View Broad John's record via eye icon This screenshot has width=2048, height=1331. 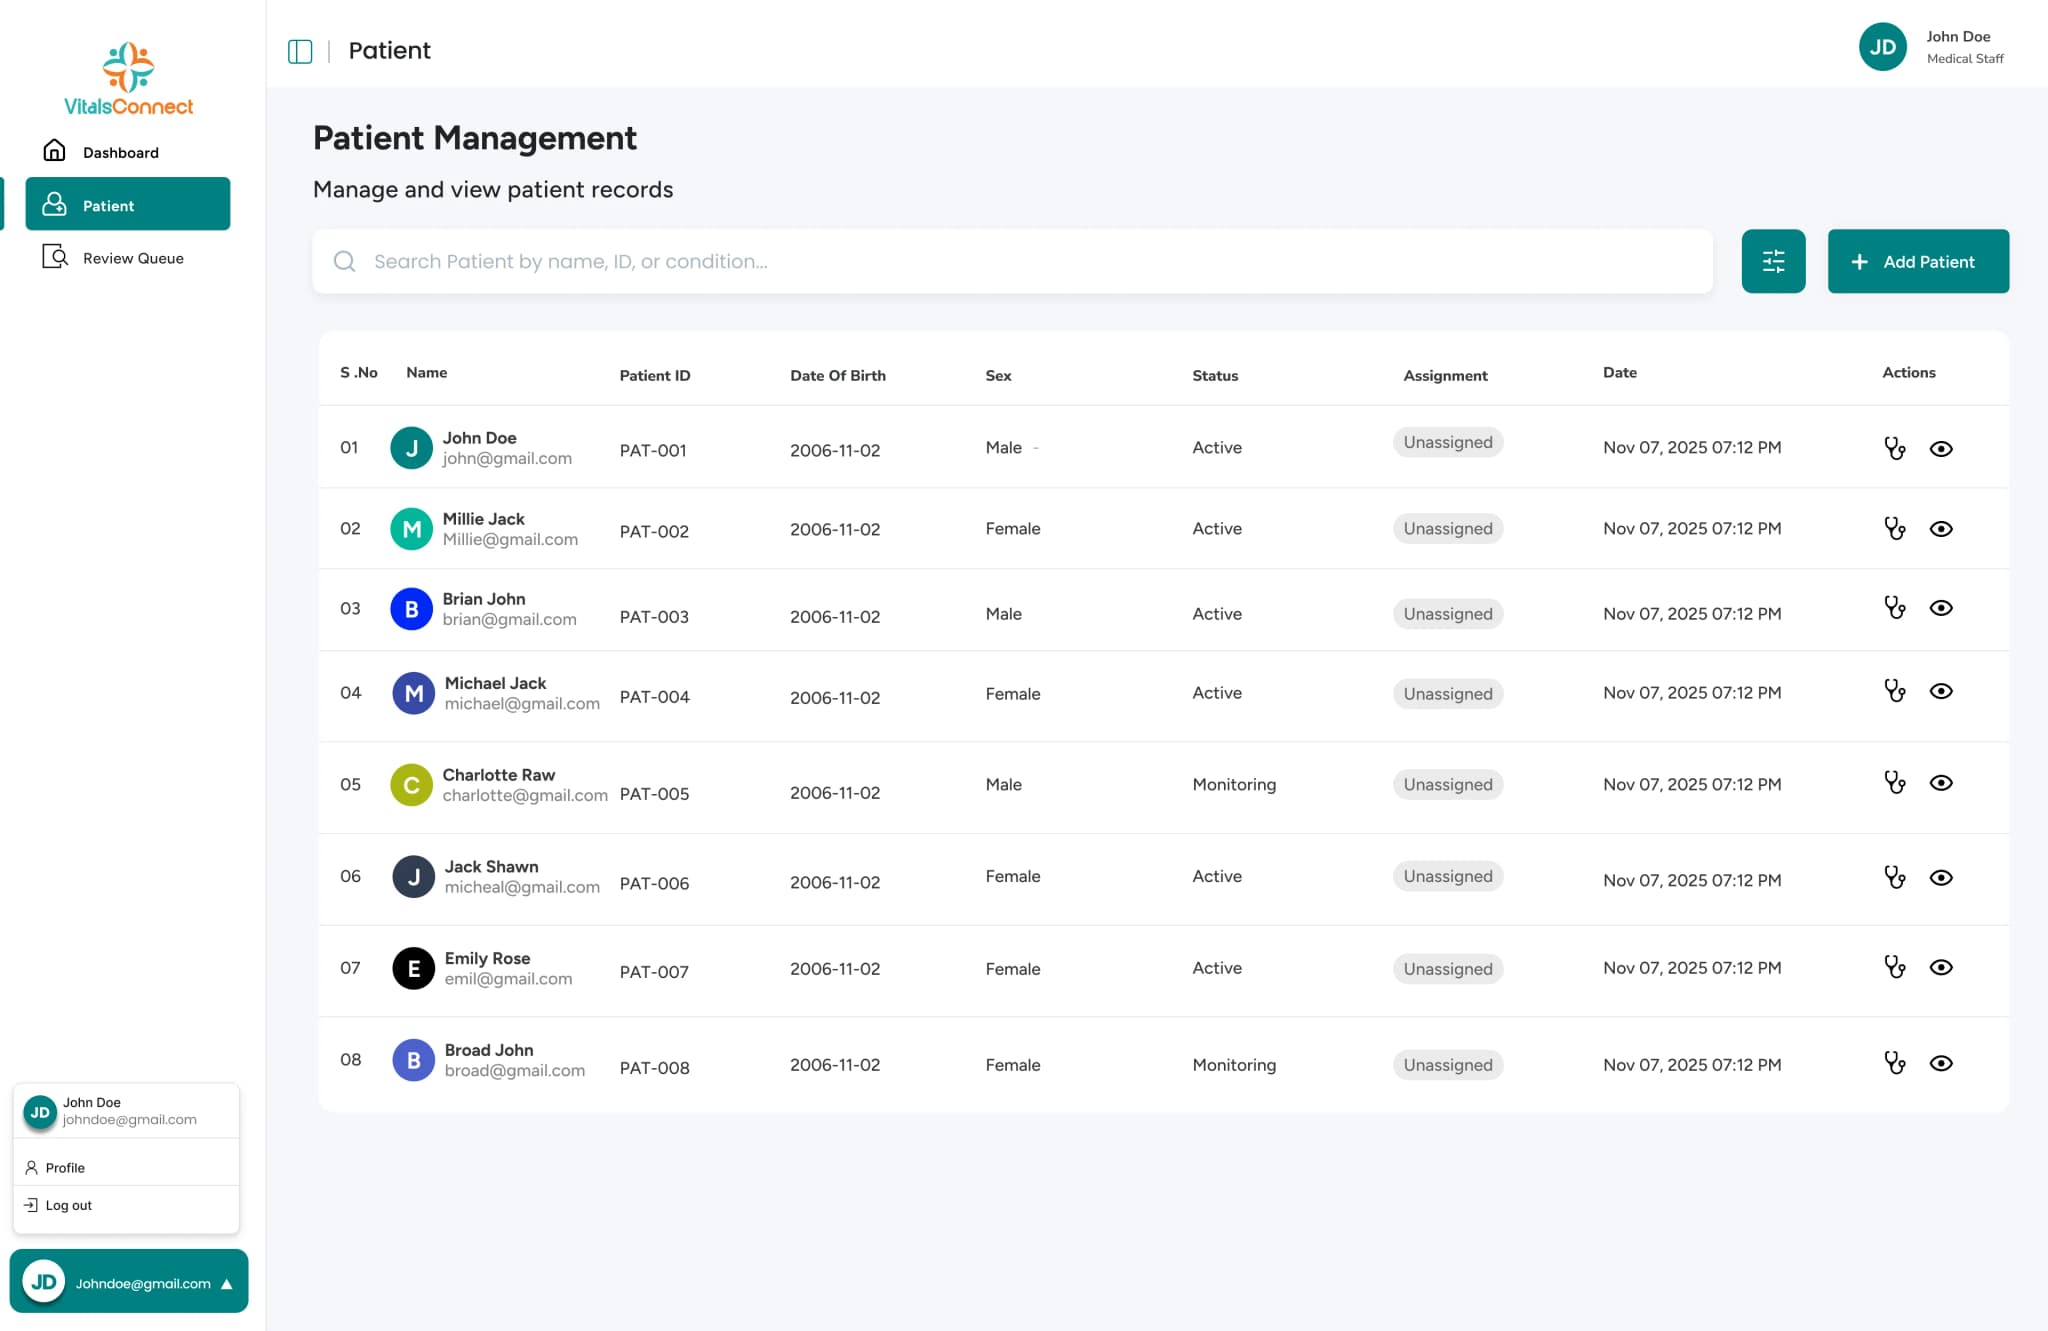1940,1063
